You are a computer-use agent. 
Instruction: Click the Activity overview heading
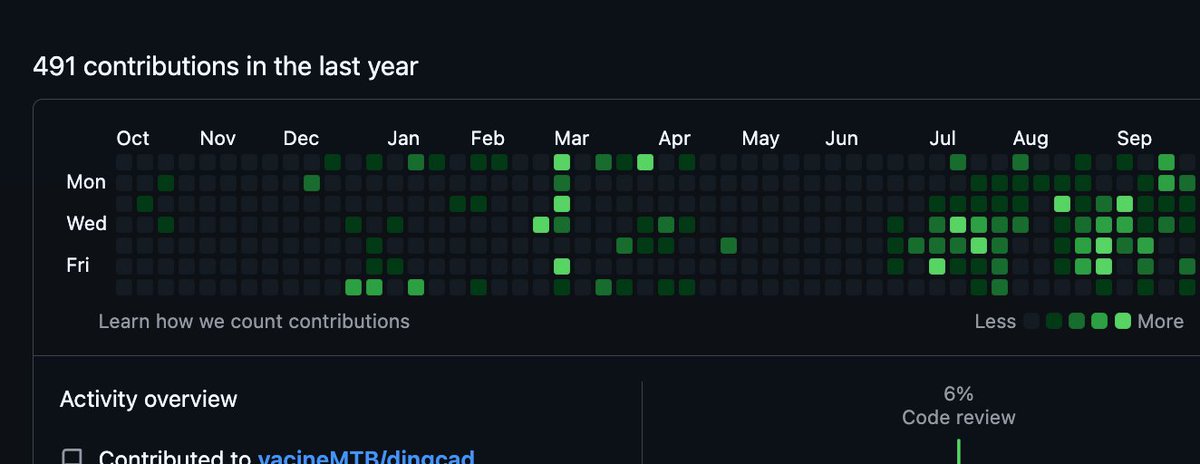(149, 399)
